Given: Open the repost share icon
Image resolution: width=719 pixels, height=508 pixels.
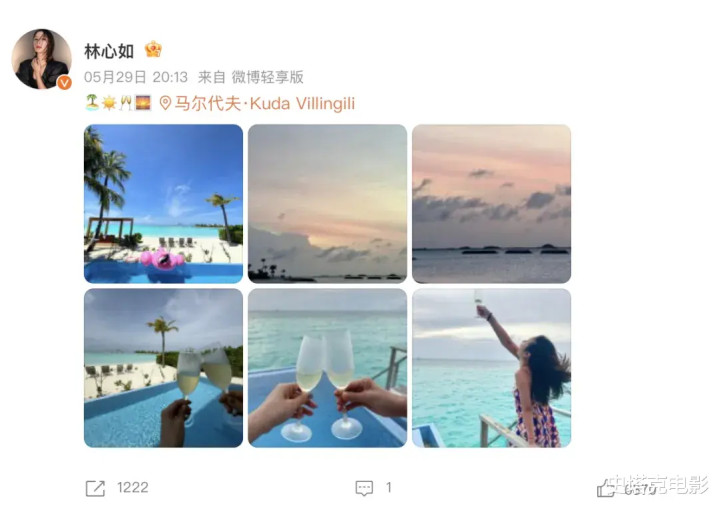Looking at the screenshot, I should click(x=95, y=488).
